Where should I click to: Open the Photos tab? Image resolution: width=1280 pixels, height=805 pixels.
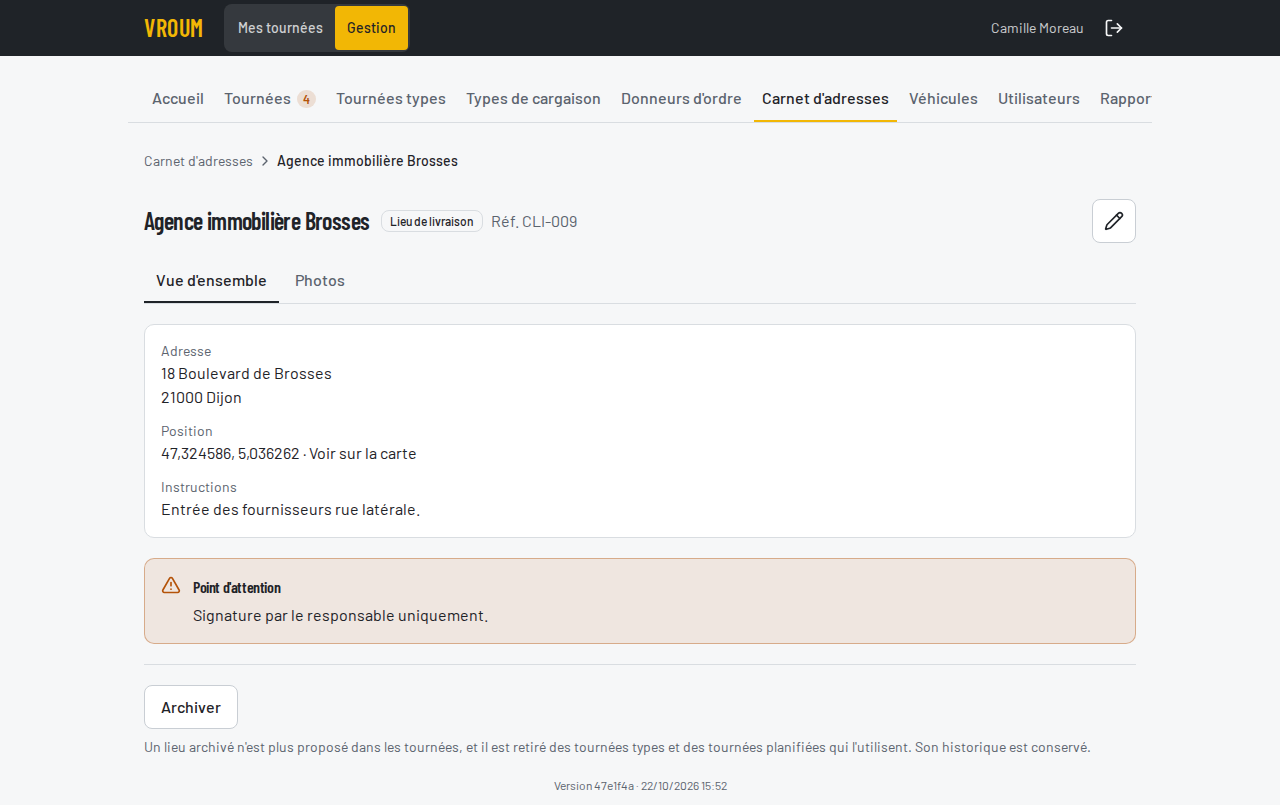pos(320,281)
